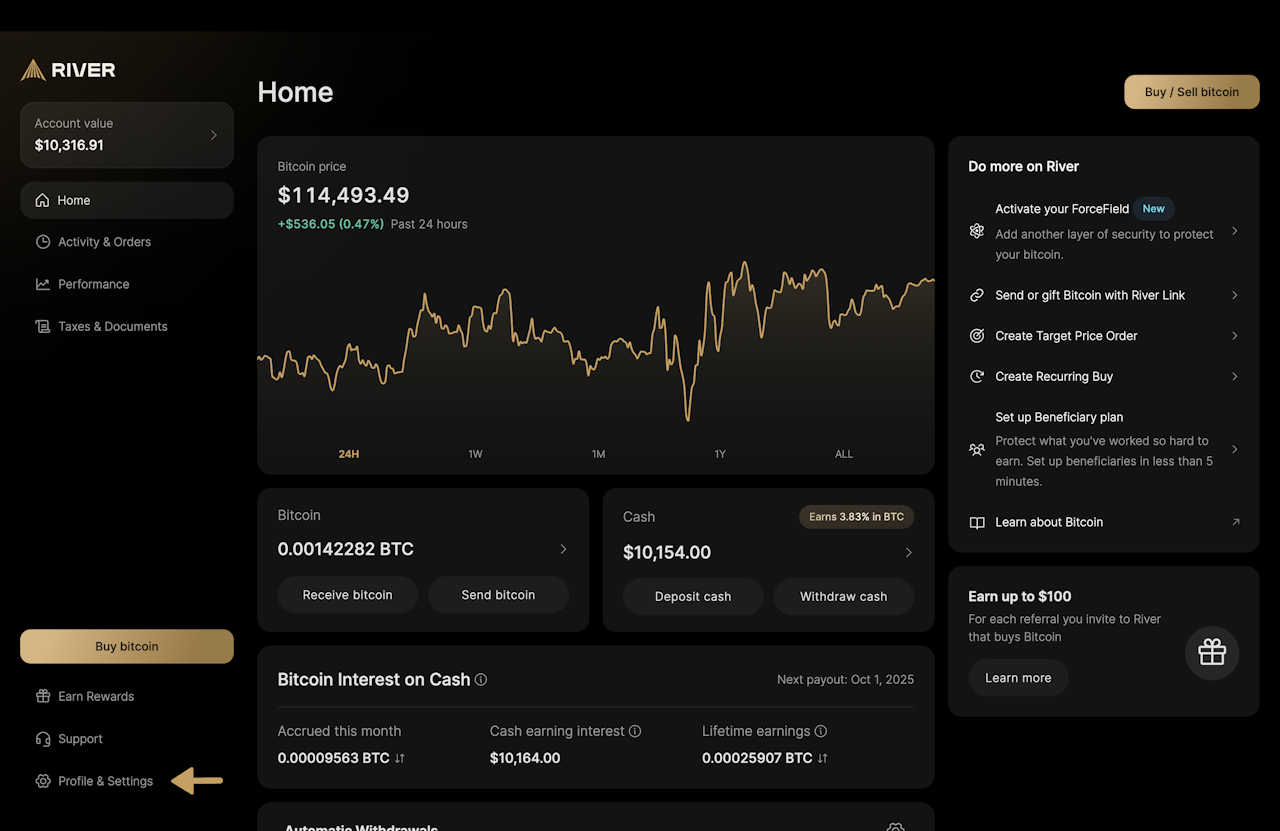Toggle currency for Lifetime earnings amount
Screen dimensions: 1280x831
tap(823, 758)
